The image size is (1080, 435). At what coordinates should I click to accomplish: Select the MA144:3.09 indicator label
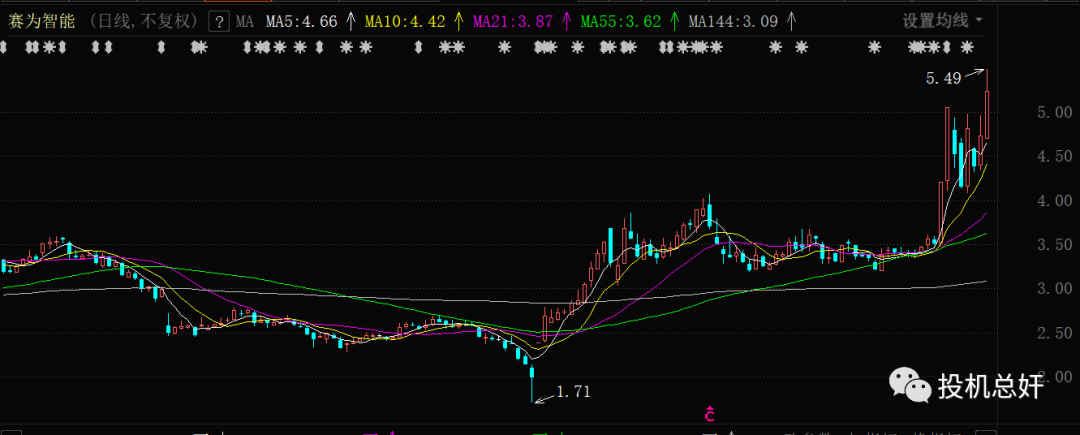pos(732,20)
